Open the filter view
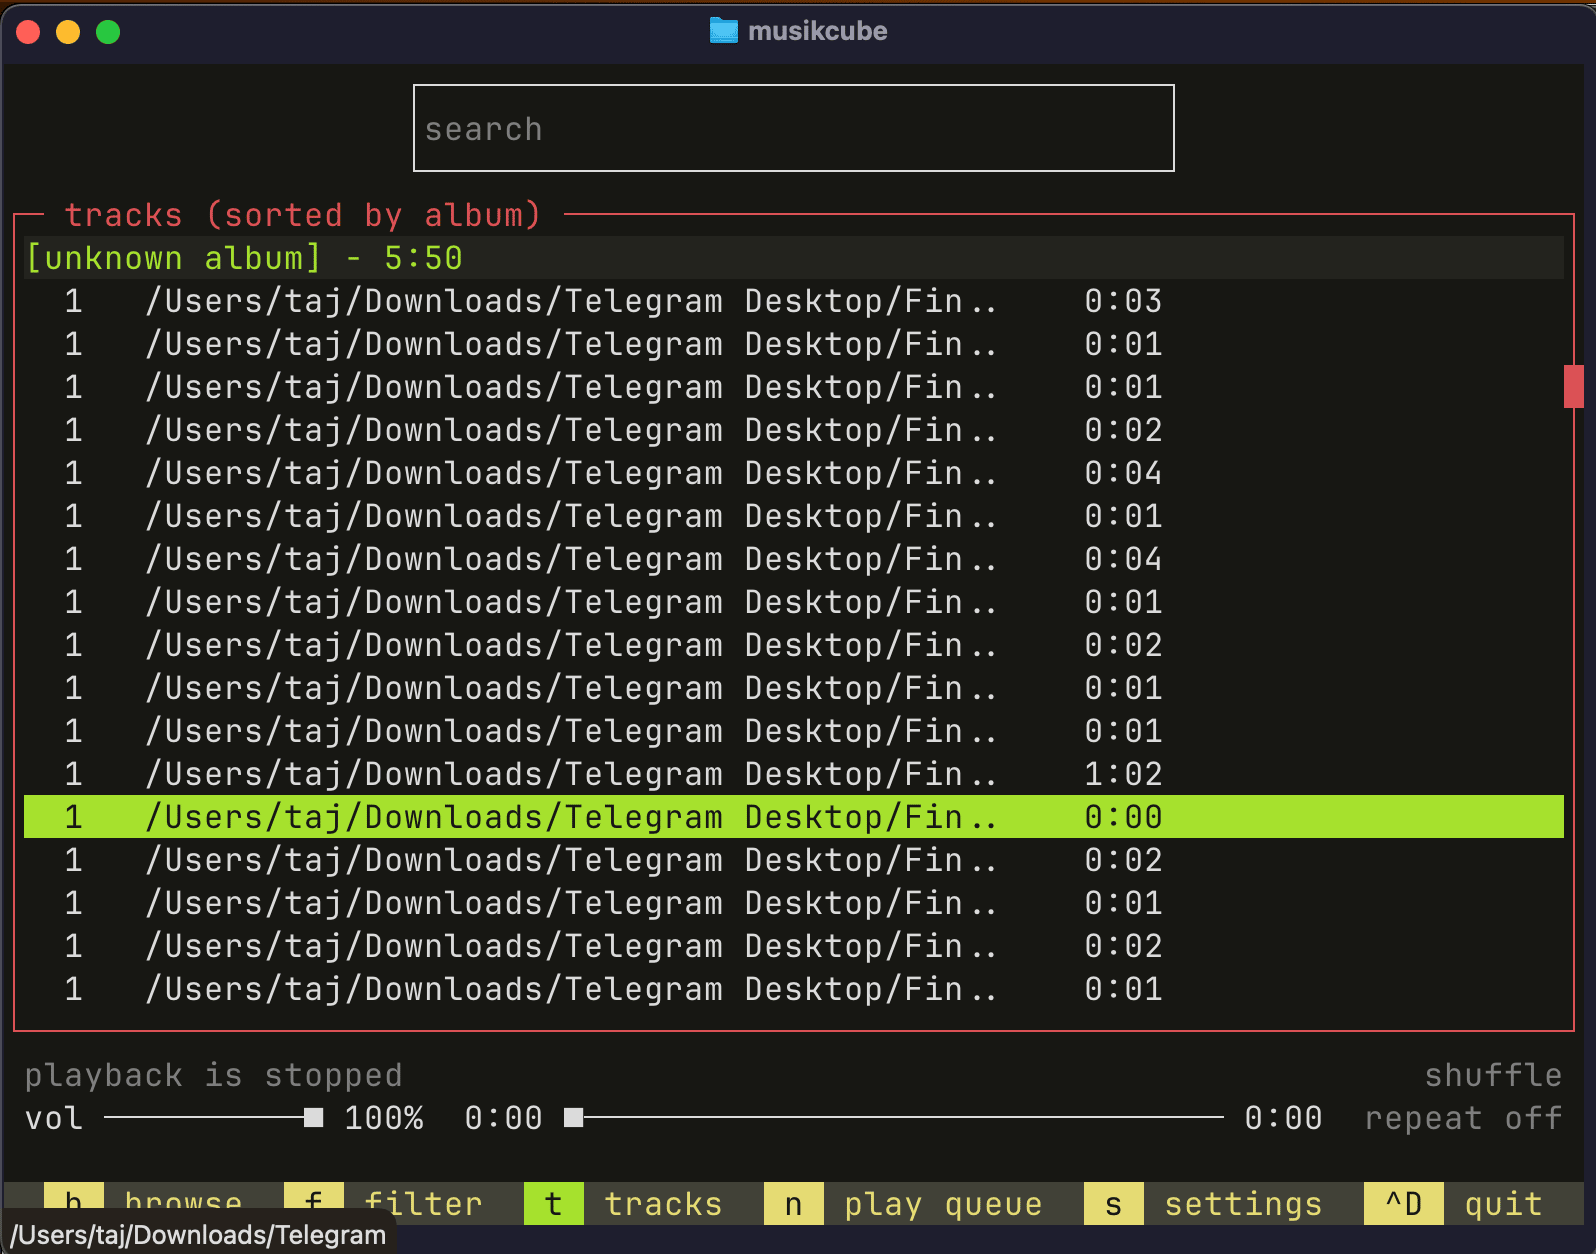1596x1254 pixels. pyautogui.click(x=423, y=1203)
